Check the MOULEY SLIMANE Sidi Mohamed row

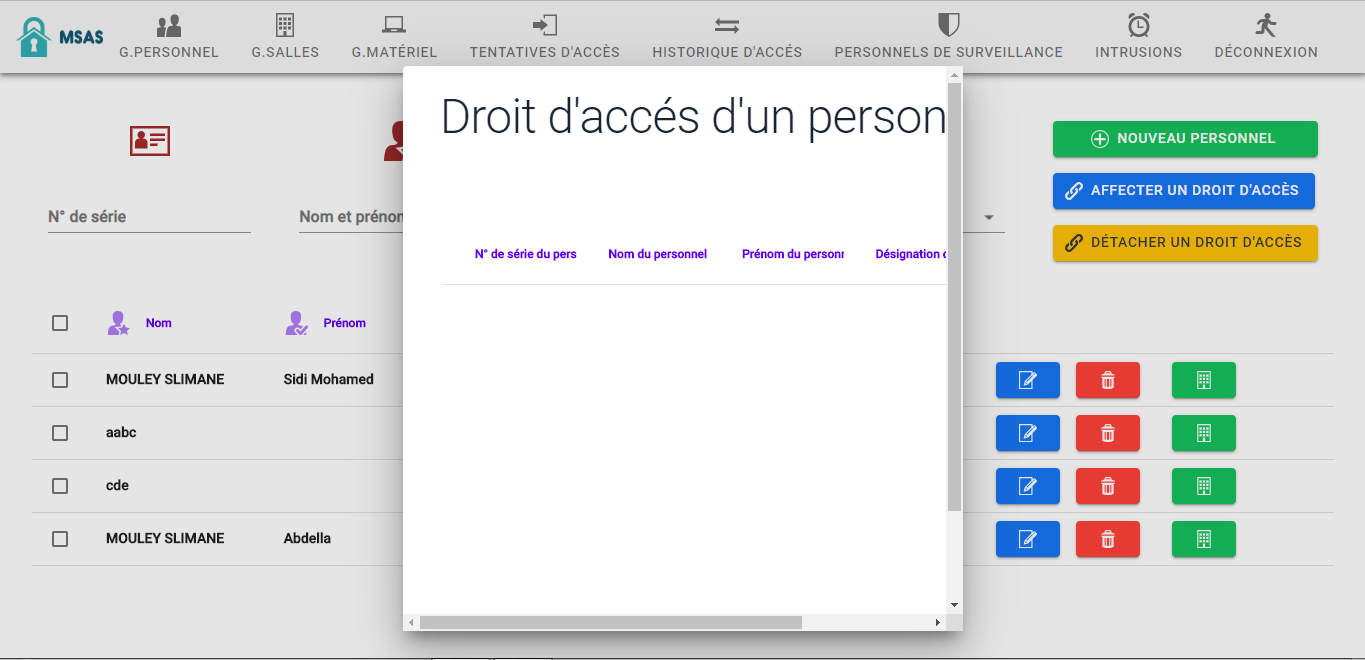(x=60, y=380)
